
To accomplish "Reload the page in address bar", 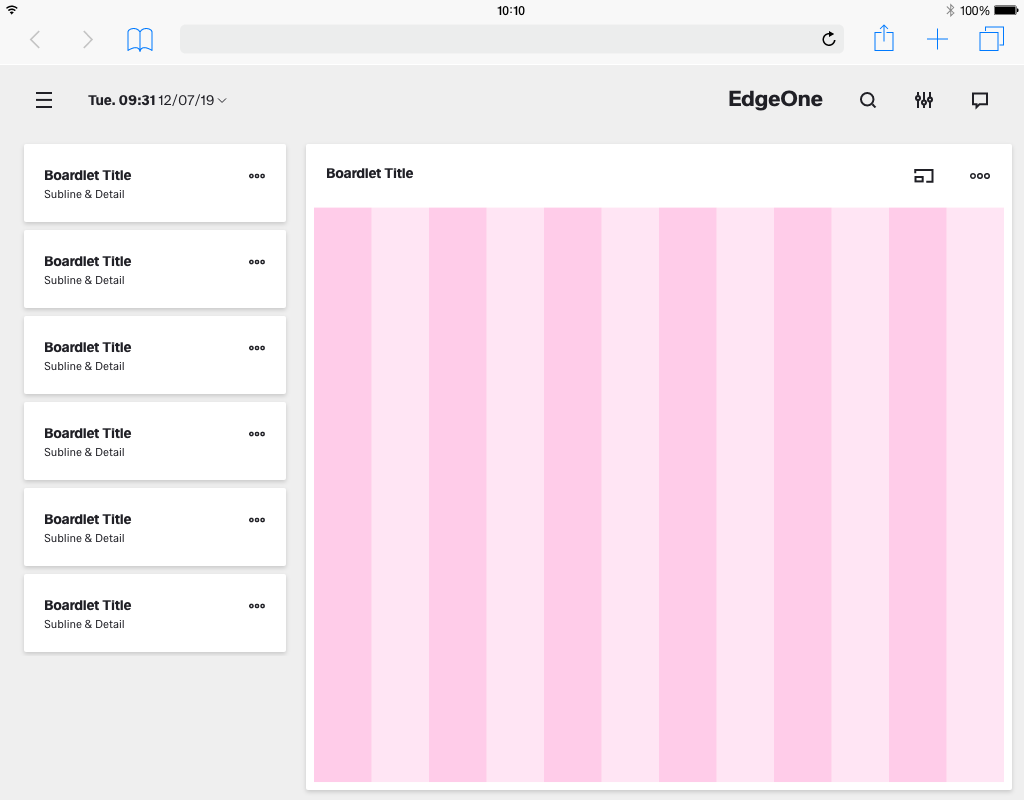I will click(x=828, y=40).
